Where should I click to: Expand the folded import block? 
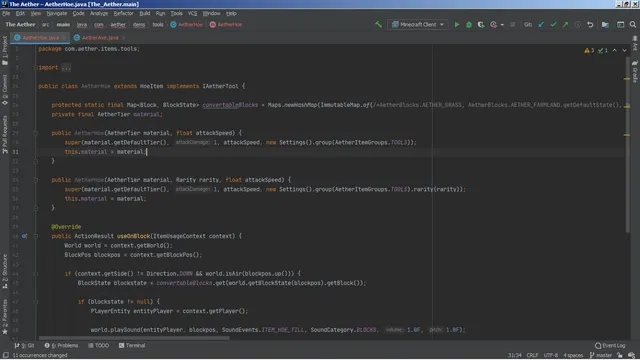click(x=66, y=68)
